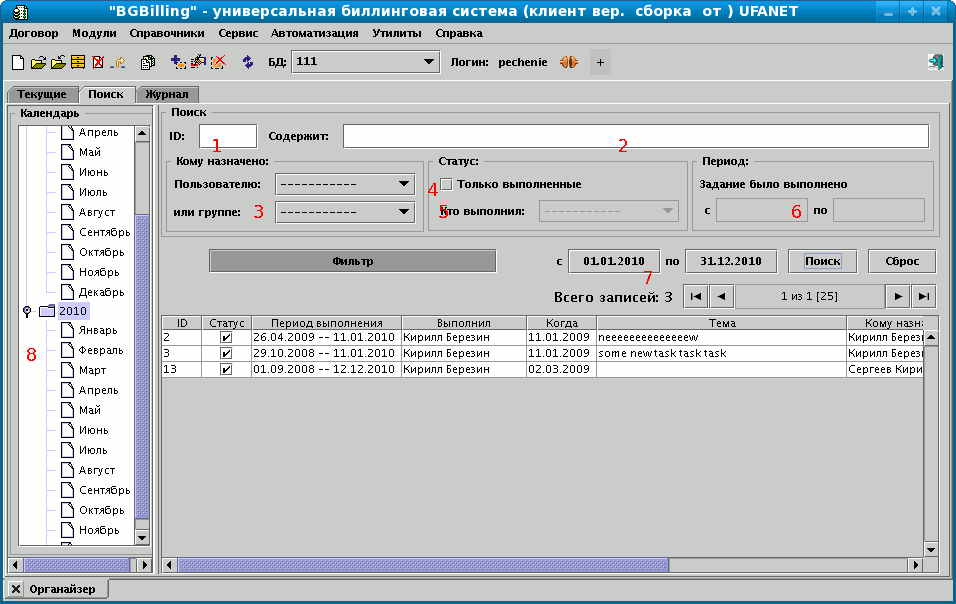Open the 'Справочники' menu
956x604 pixels.
tap(167, 33)
